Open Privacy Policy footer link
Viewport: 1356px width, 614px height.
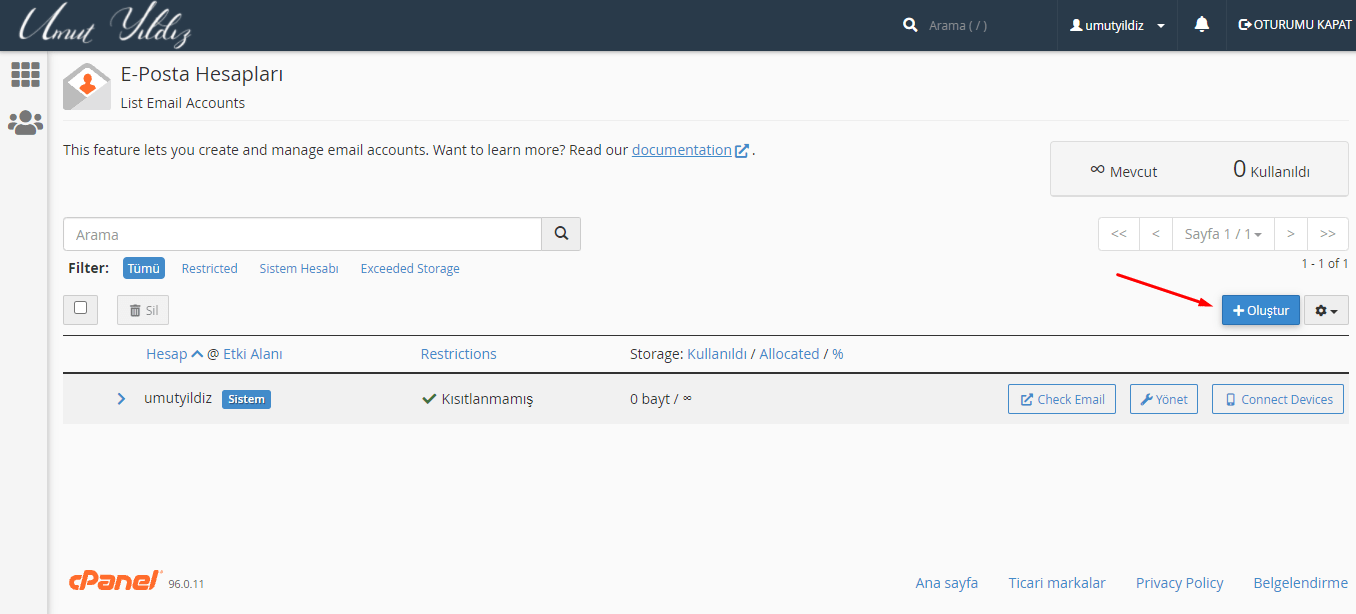(1179, 583)
